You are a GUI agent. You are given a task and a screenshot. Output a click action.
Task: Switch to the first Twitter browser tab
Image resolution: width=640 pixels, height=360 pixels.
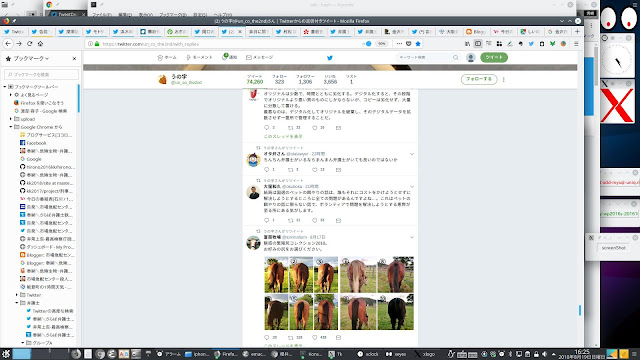pos(14,31)
